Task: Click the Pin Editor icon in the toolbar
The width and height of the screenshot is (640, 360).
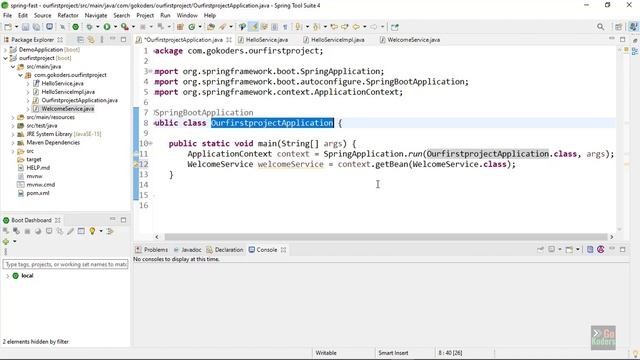Action: [395, 27]
